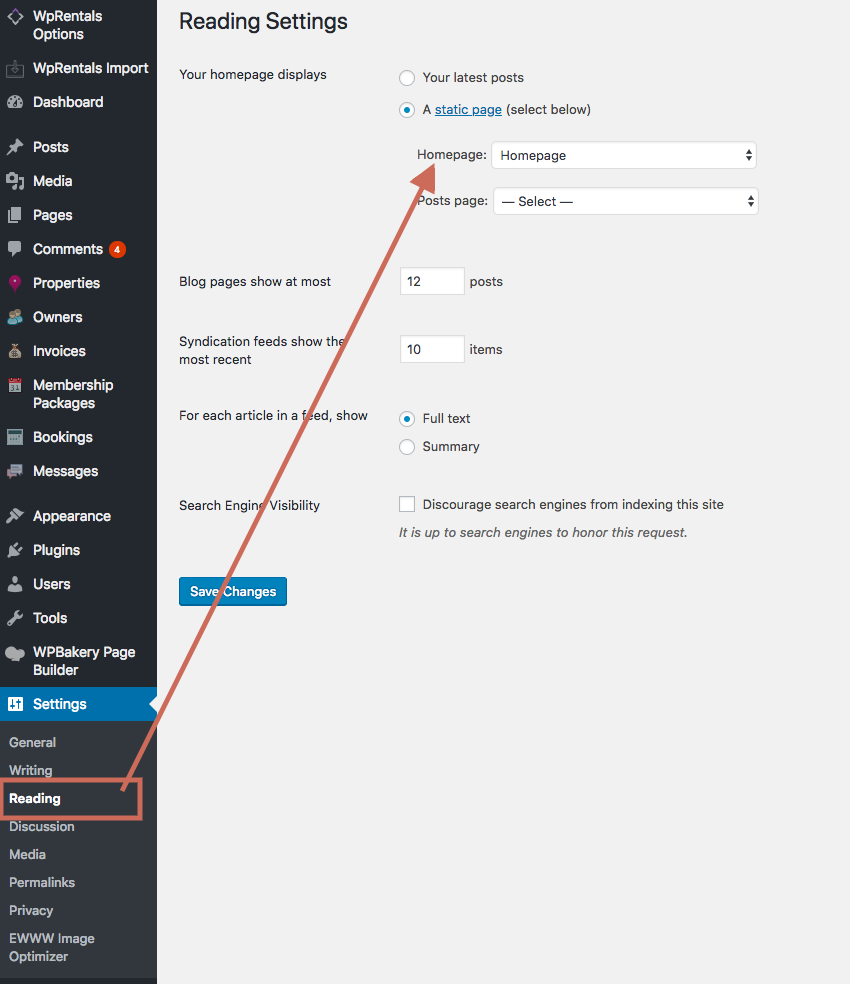Choose the 'Summary' feed radio button
850x984 pixels.
(407, 447)
